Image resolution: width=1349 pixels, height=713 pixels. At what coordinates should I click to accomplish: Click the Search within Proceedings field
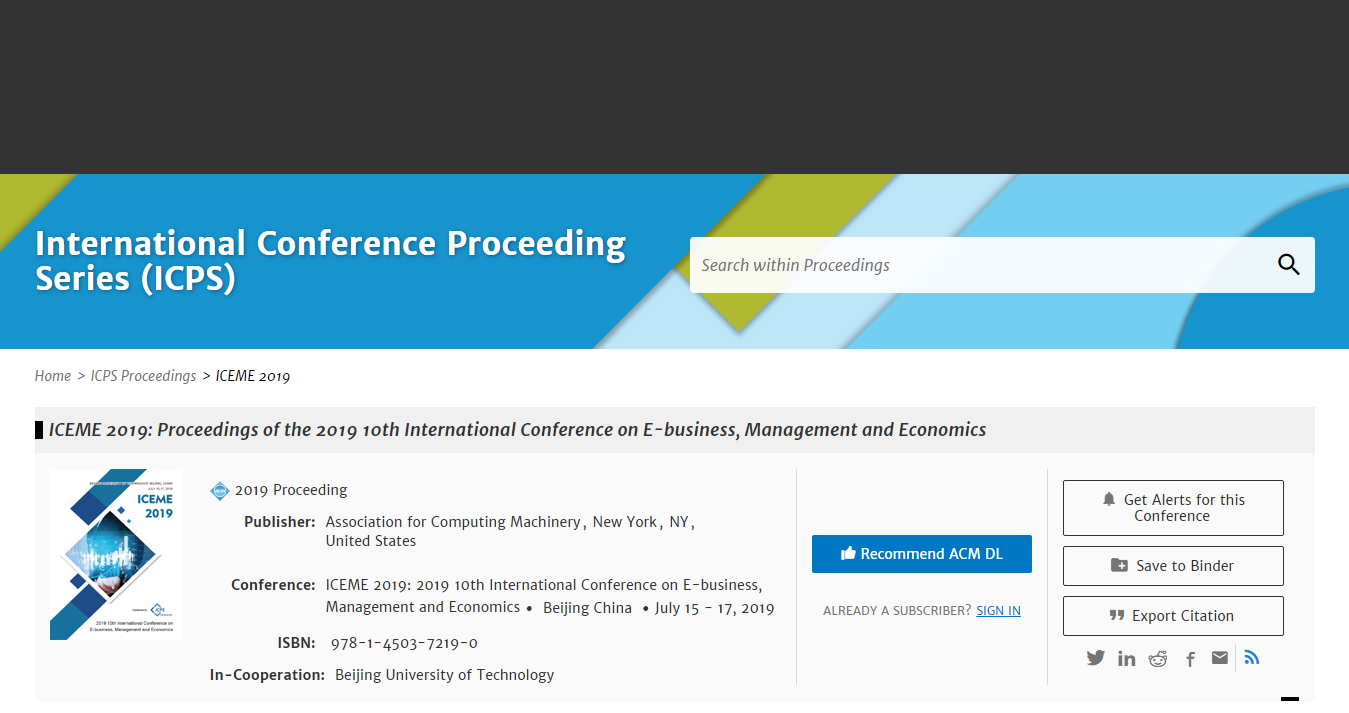[x=980, y=265]
